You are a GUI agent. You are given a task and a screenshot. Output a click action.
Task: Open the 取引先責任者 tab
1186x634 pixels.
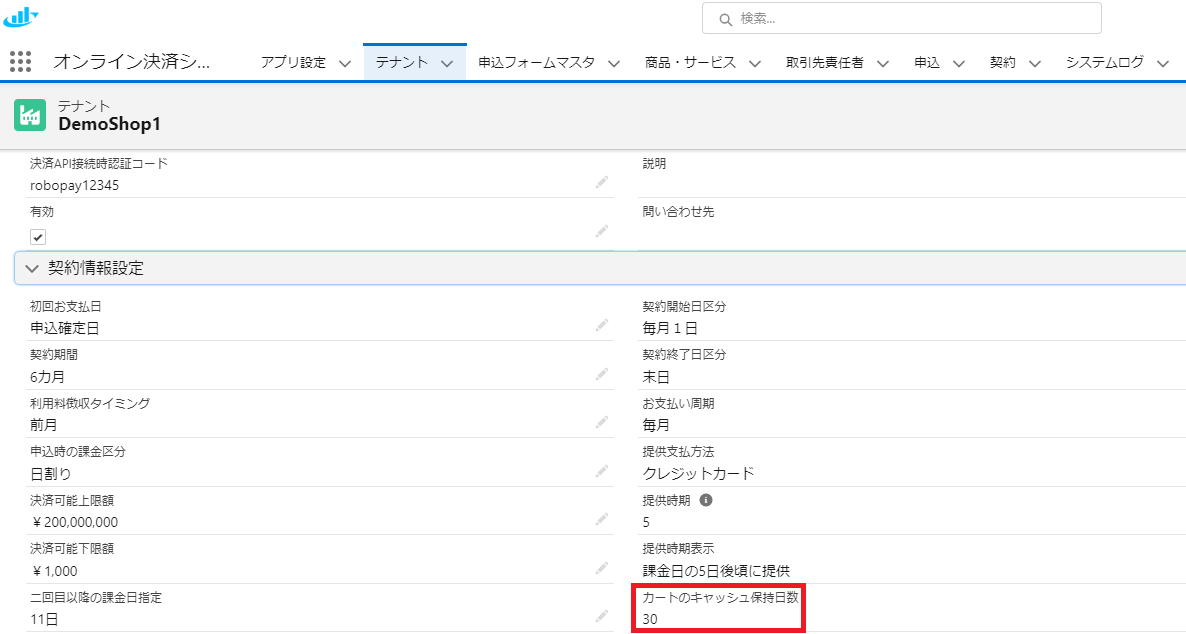tap(824, 62)
